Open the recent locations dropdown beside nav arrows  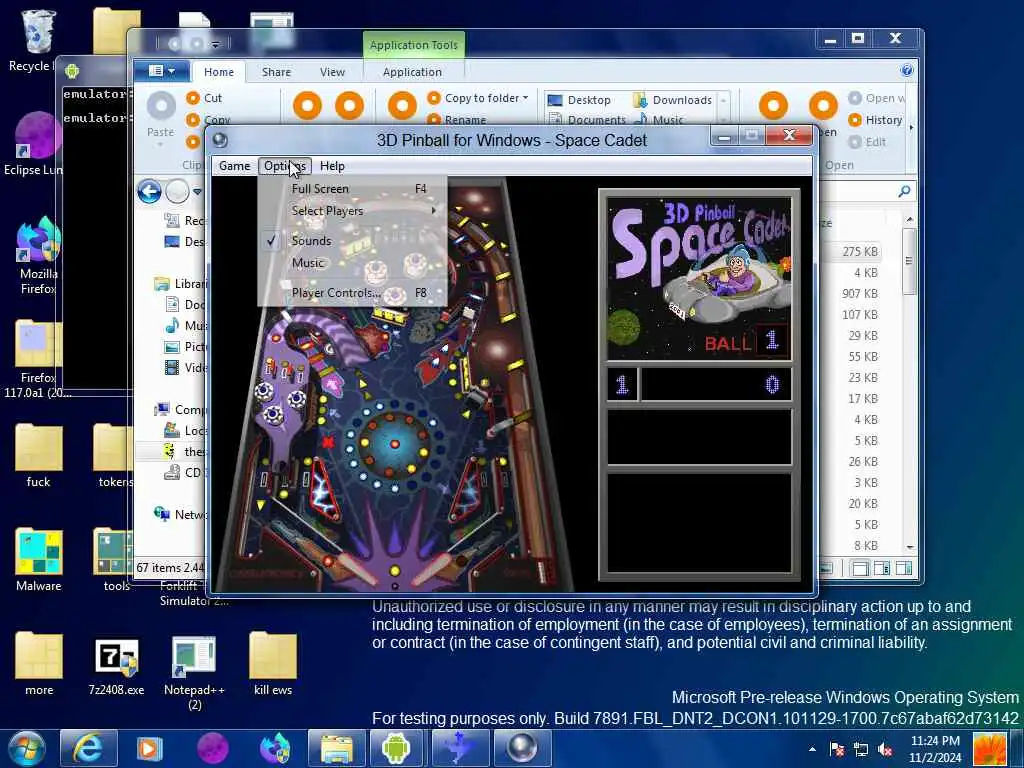pos(197,192)
